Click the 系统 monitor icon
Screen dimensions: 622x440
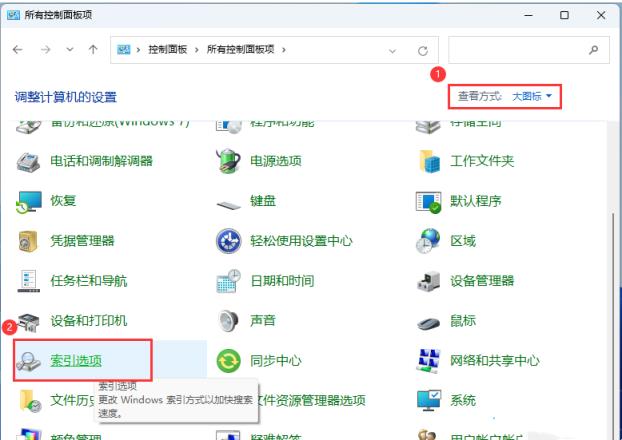429,401
